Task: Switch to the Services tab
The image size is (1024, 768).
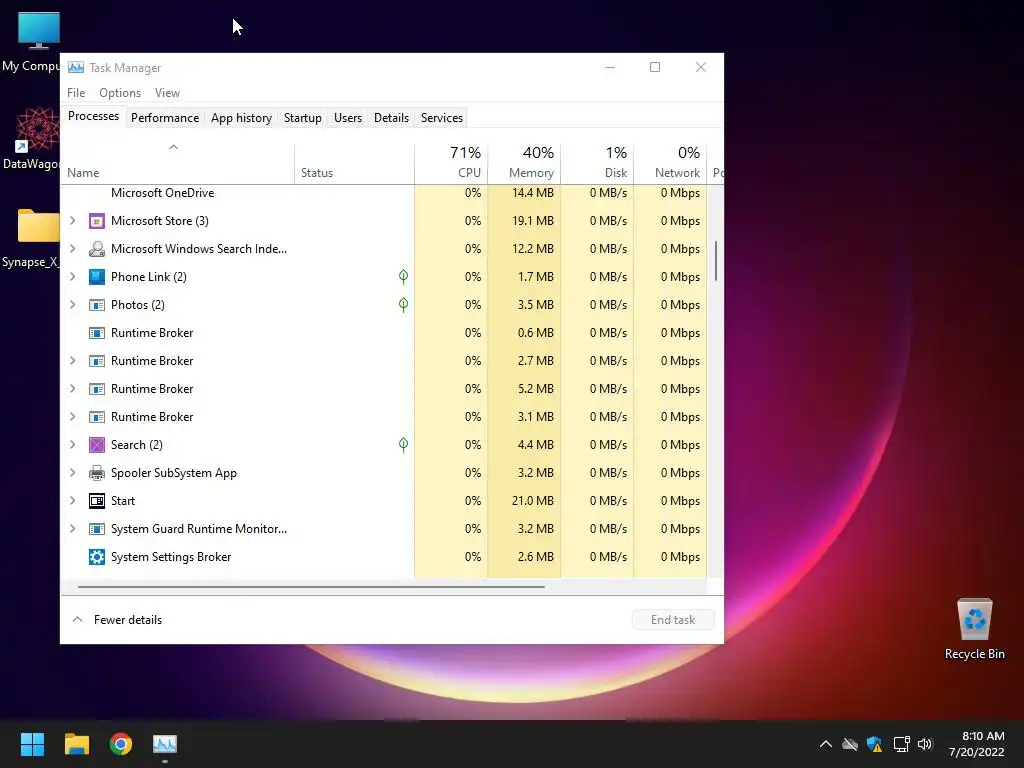Action: tap(441, 118)
